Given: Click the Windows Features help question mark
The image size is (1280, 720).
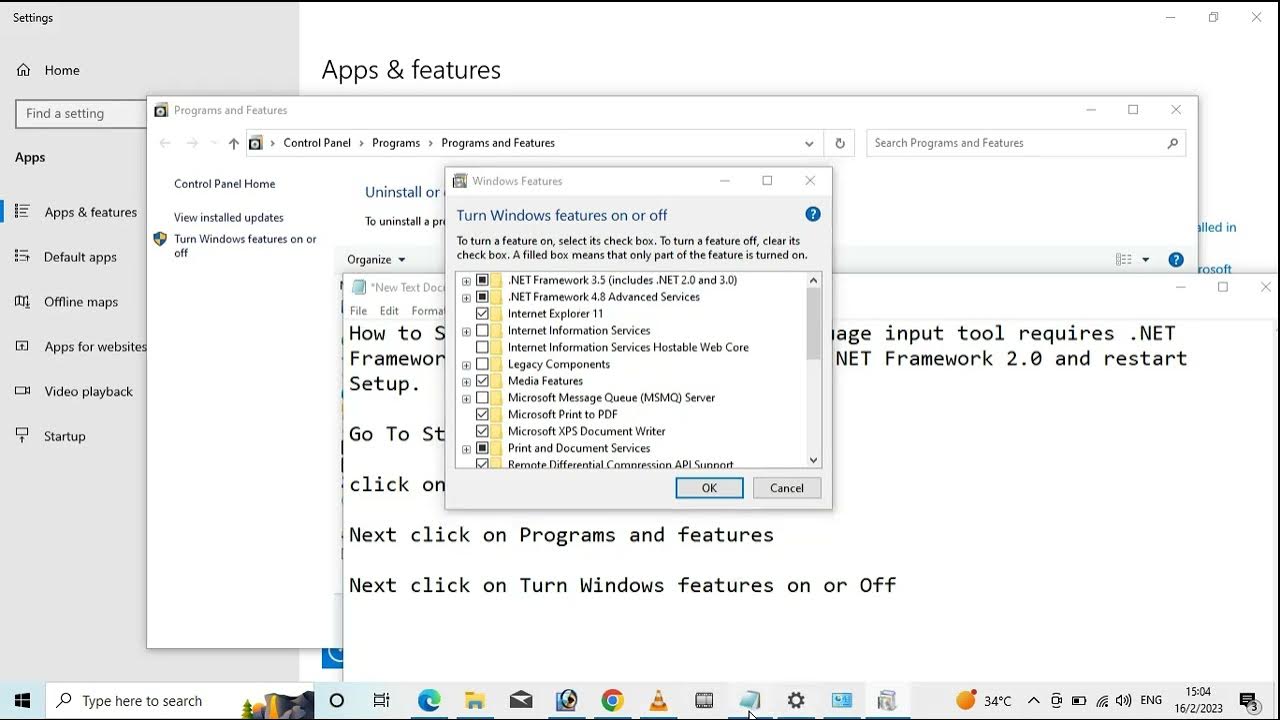Looking at the screenshot, I should click(x=813, y=214).
